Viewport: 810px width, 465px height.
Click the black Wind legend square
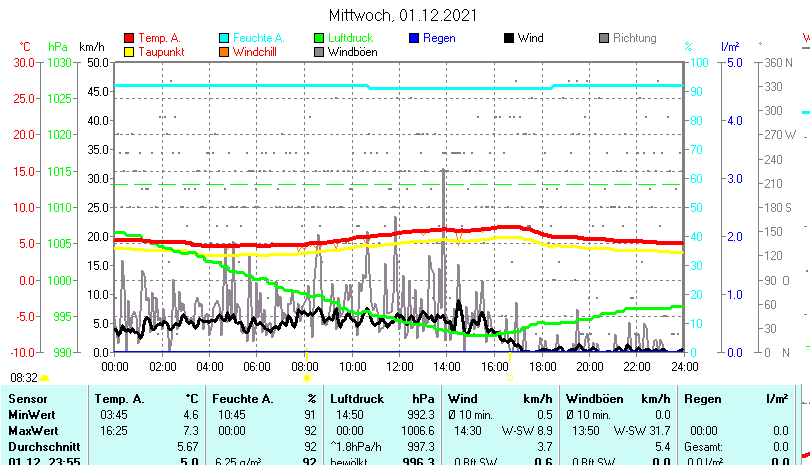(x=509, y=39)
